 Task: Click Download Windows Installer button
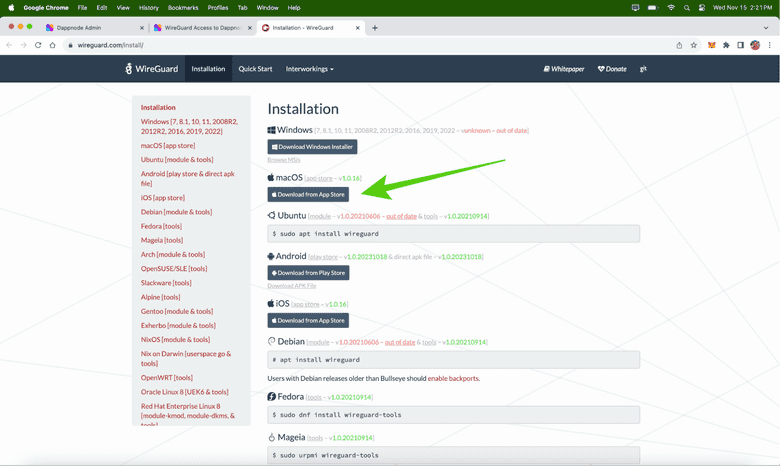click(312, 147)
